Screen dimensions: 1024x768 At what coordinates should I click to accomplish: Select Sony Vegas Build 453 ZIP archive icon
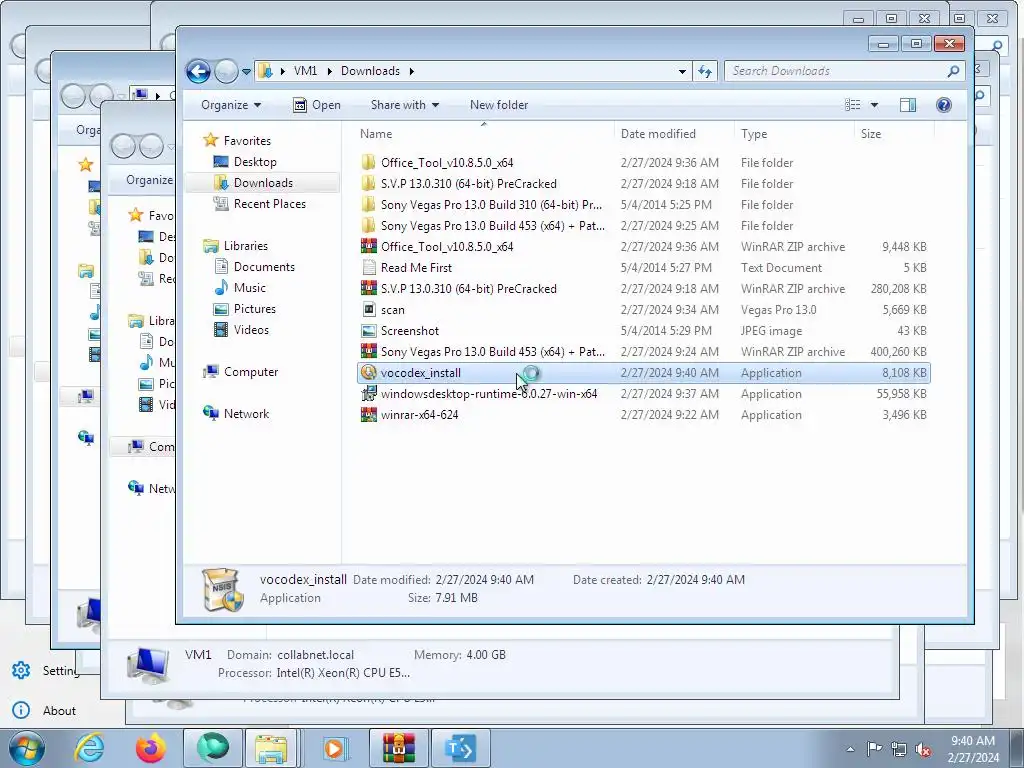pos(368,351)
